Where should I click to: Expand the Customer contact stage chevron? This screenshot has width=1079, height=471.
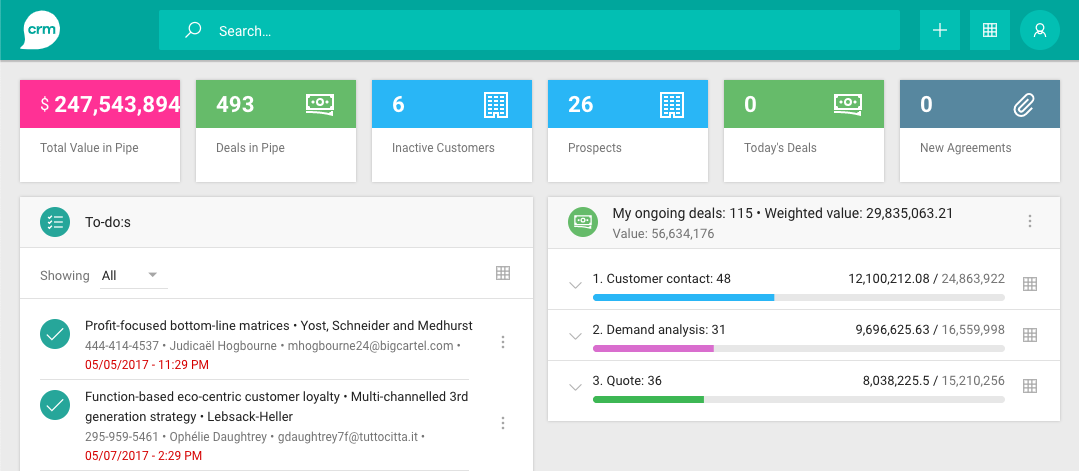tap(575, 285)
